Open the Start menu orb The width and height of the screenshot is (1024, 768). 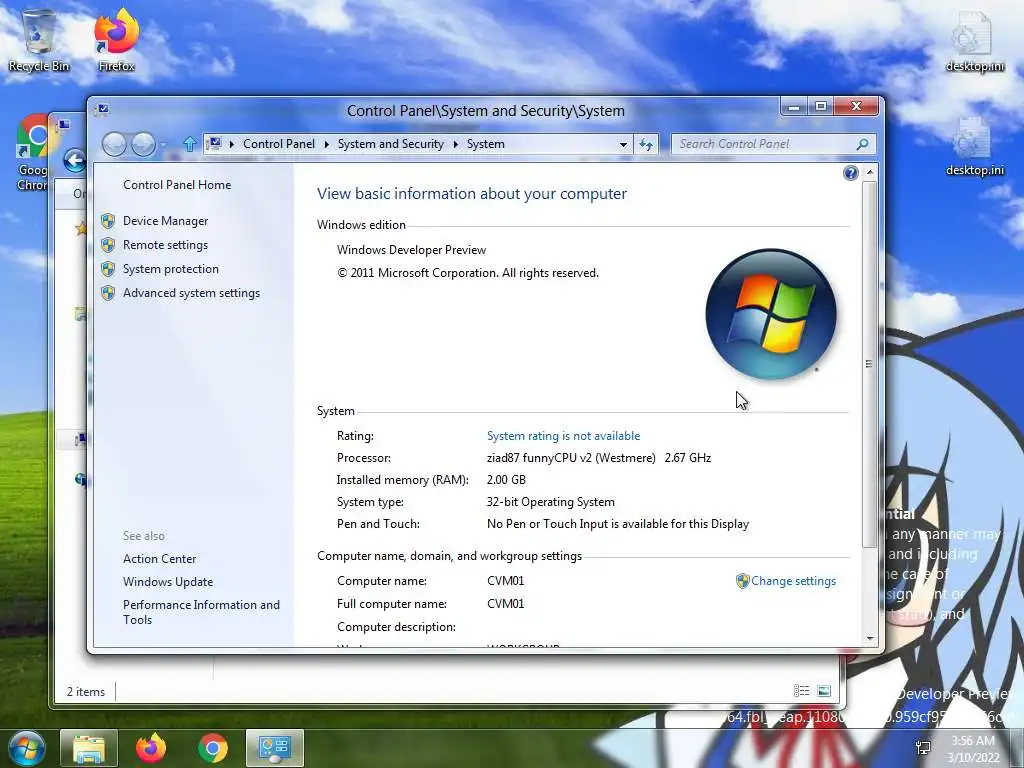[x=27, y=748]
